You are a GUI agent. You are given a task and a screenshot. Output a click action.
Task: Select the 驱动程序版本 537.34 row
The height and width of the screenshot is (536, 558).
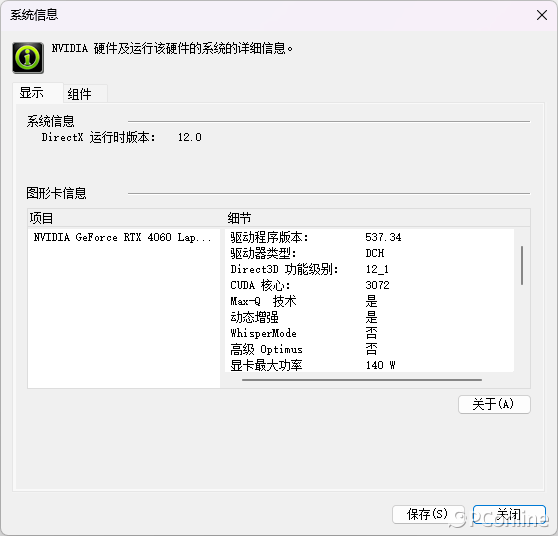tap(369, 237)
